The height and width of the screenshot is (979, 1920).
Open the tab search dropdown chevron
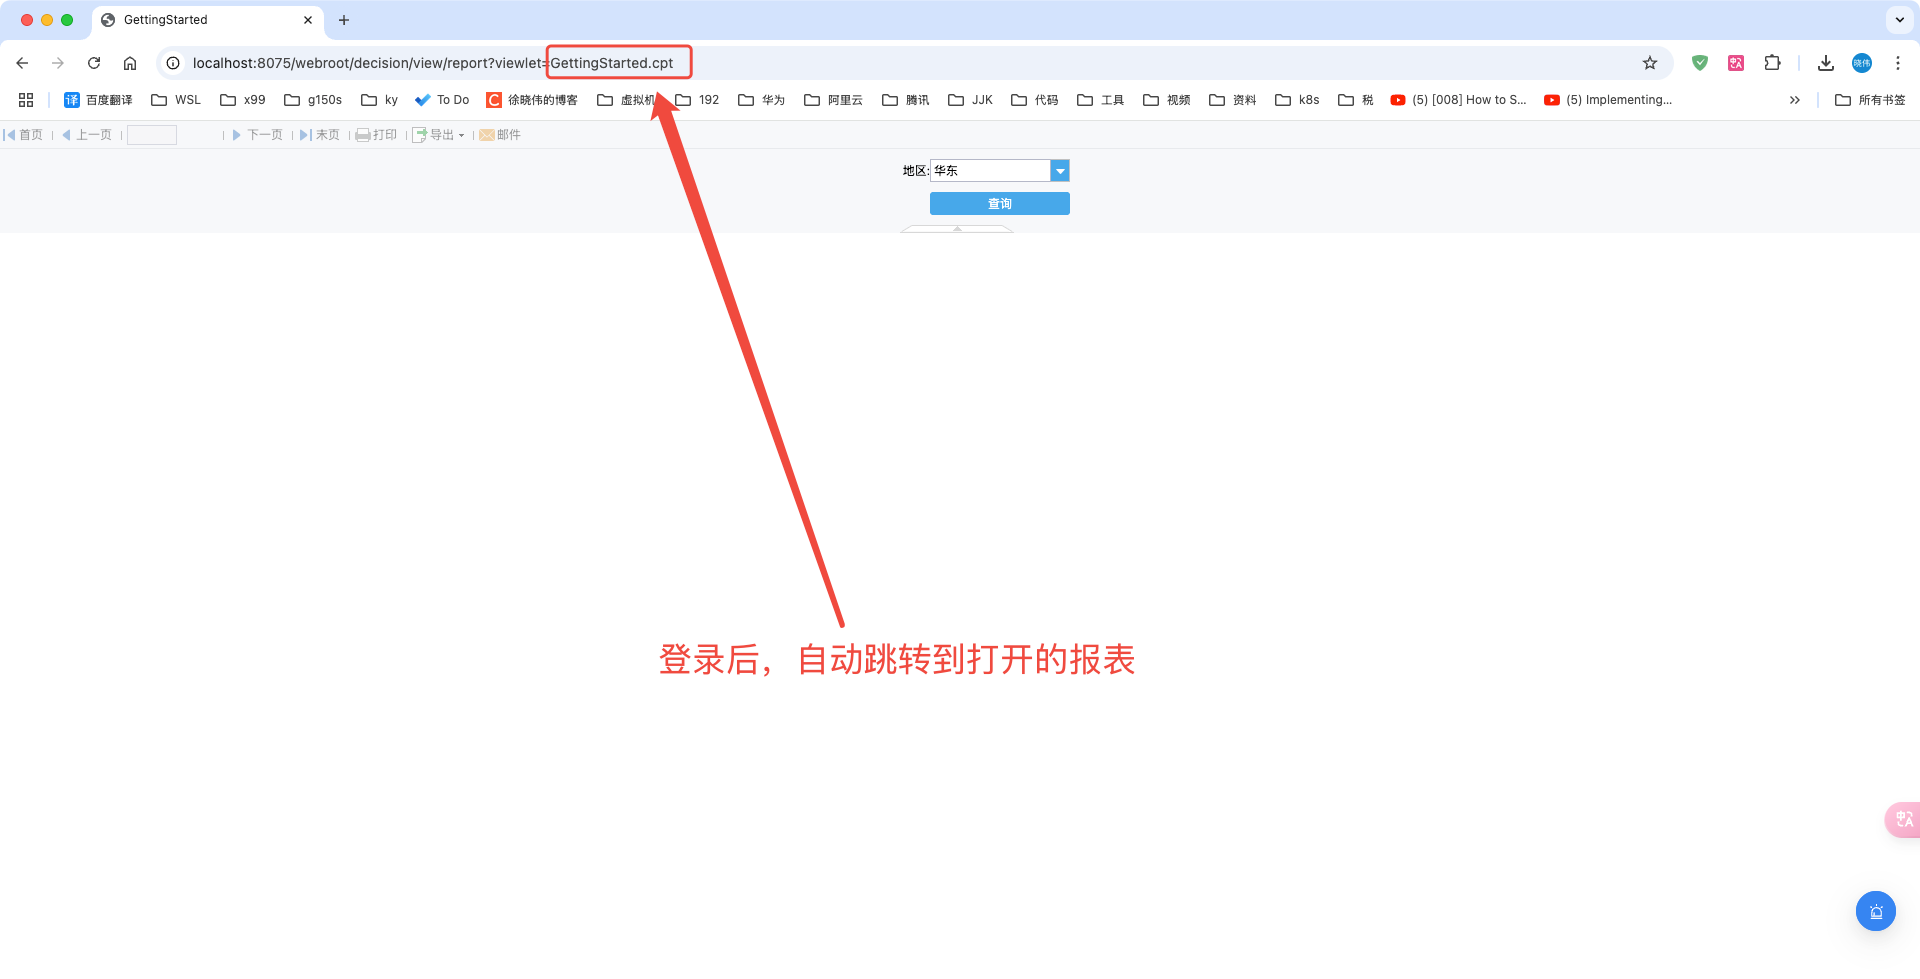pos(1899,20)
